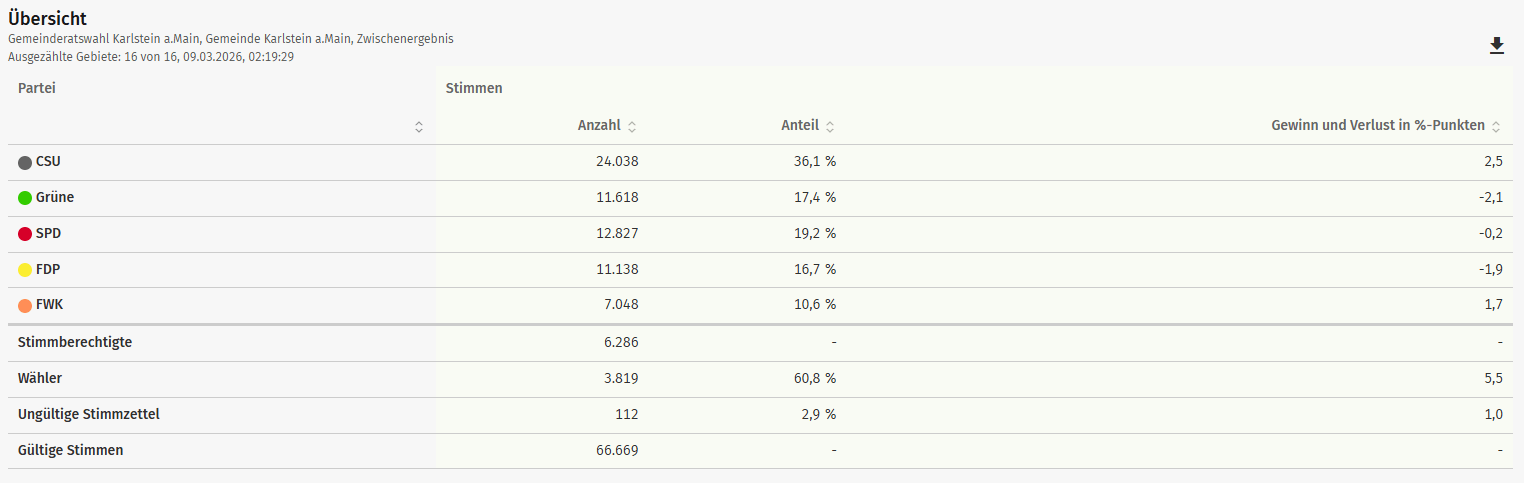Screen dimensions: 1524x483
Task: Sort by Anzahl sort arrows
Action: point(632,127)
